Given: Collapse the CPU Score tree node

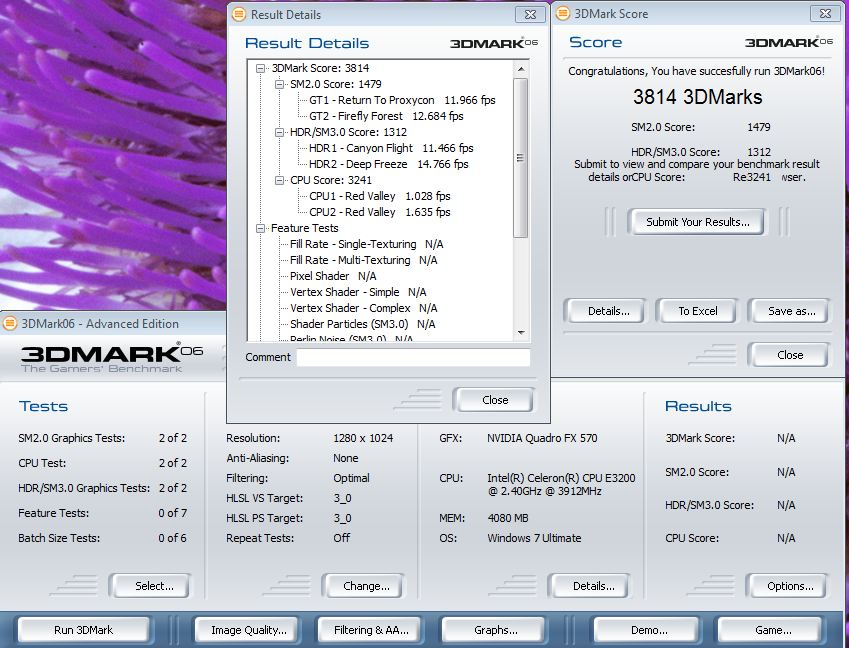Looking at the screenshot, I should pos(280,180).
